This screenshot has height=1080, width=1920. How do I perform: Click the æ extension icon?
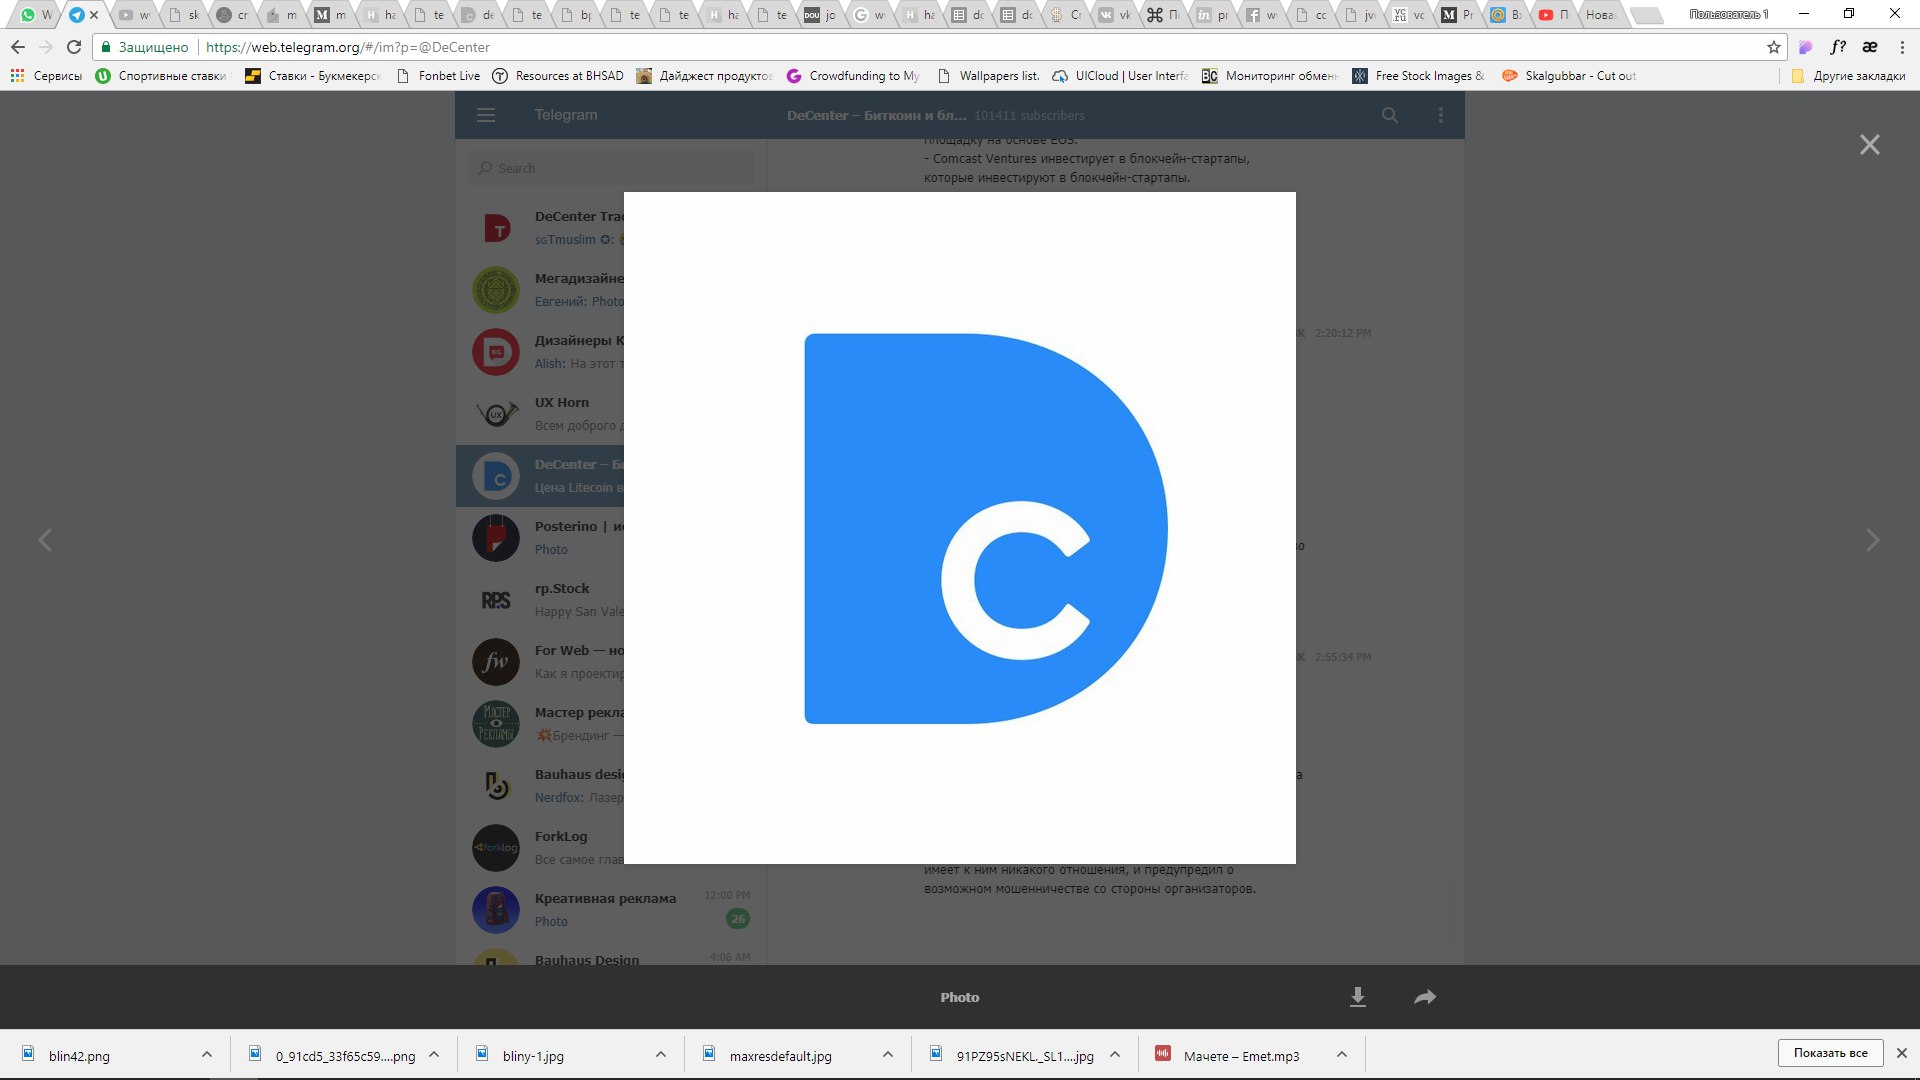click(1870, 47)
